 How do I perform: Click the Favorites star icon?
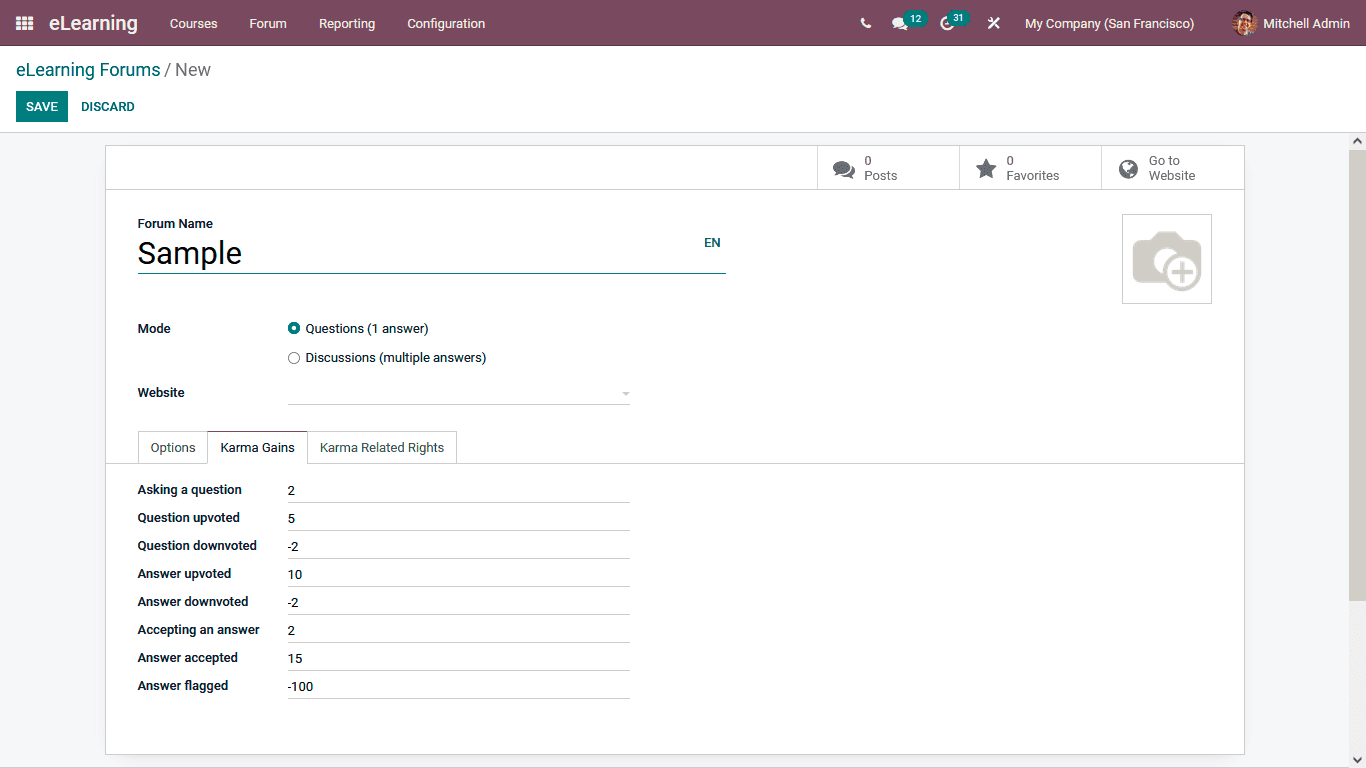click(986, 167)
